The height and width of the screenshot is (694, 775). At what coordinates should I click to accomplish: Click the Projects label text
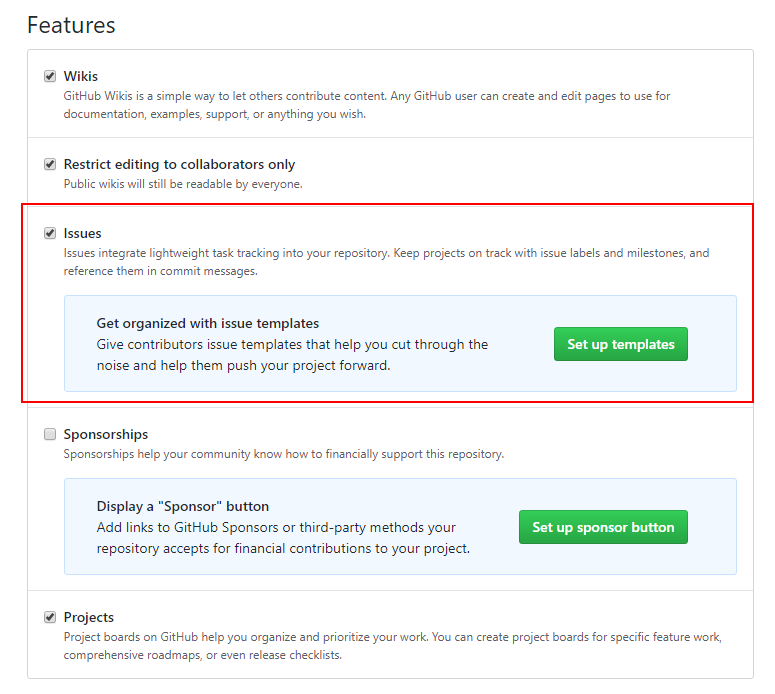[88, 617]
